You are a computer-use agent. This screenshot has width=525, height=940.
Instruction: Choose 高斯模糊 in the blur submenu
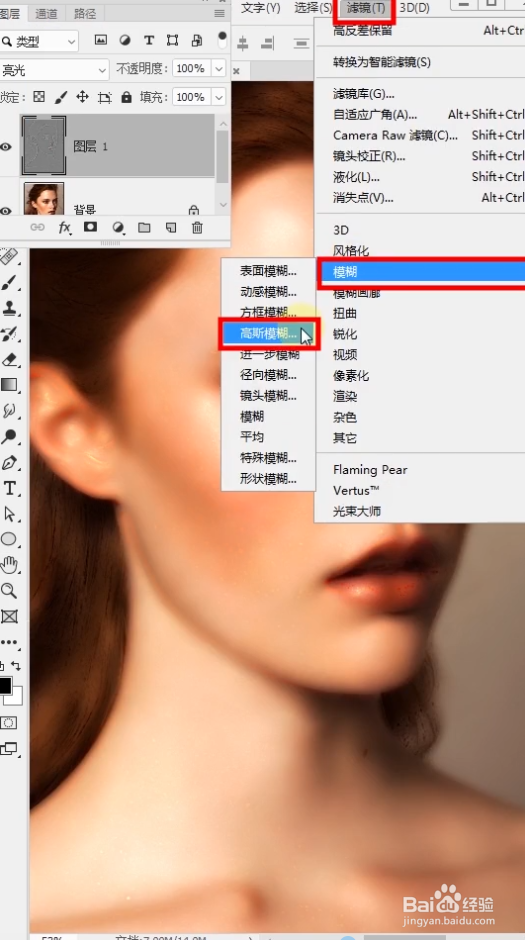[268, 333]
